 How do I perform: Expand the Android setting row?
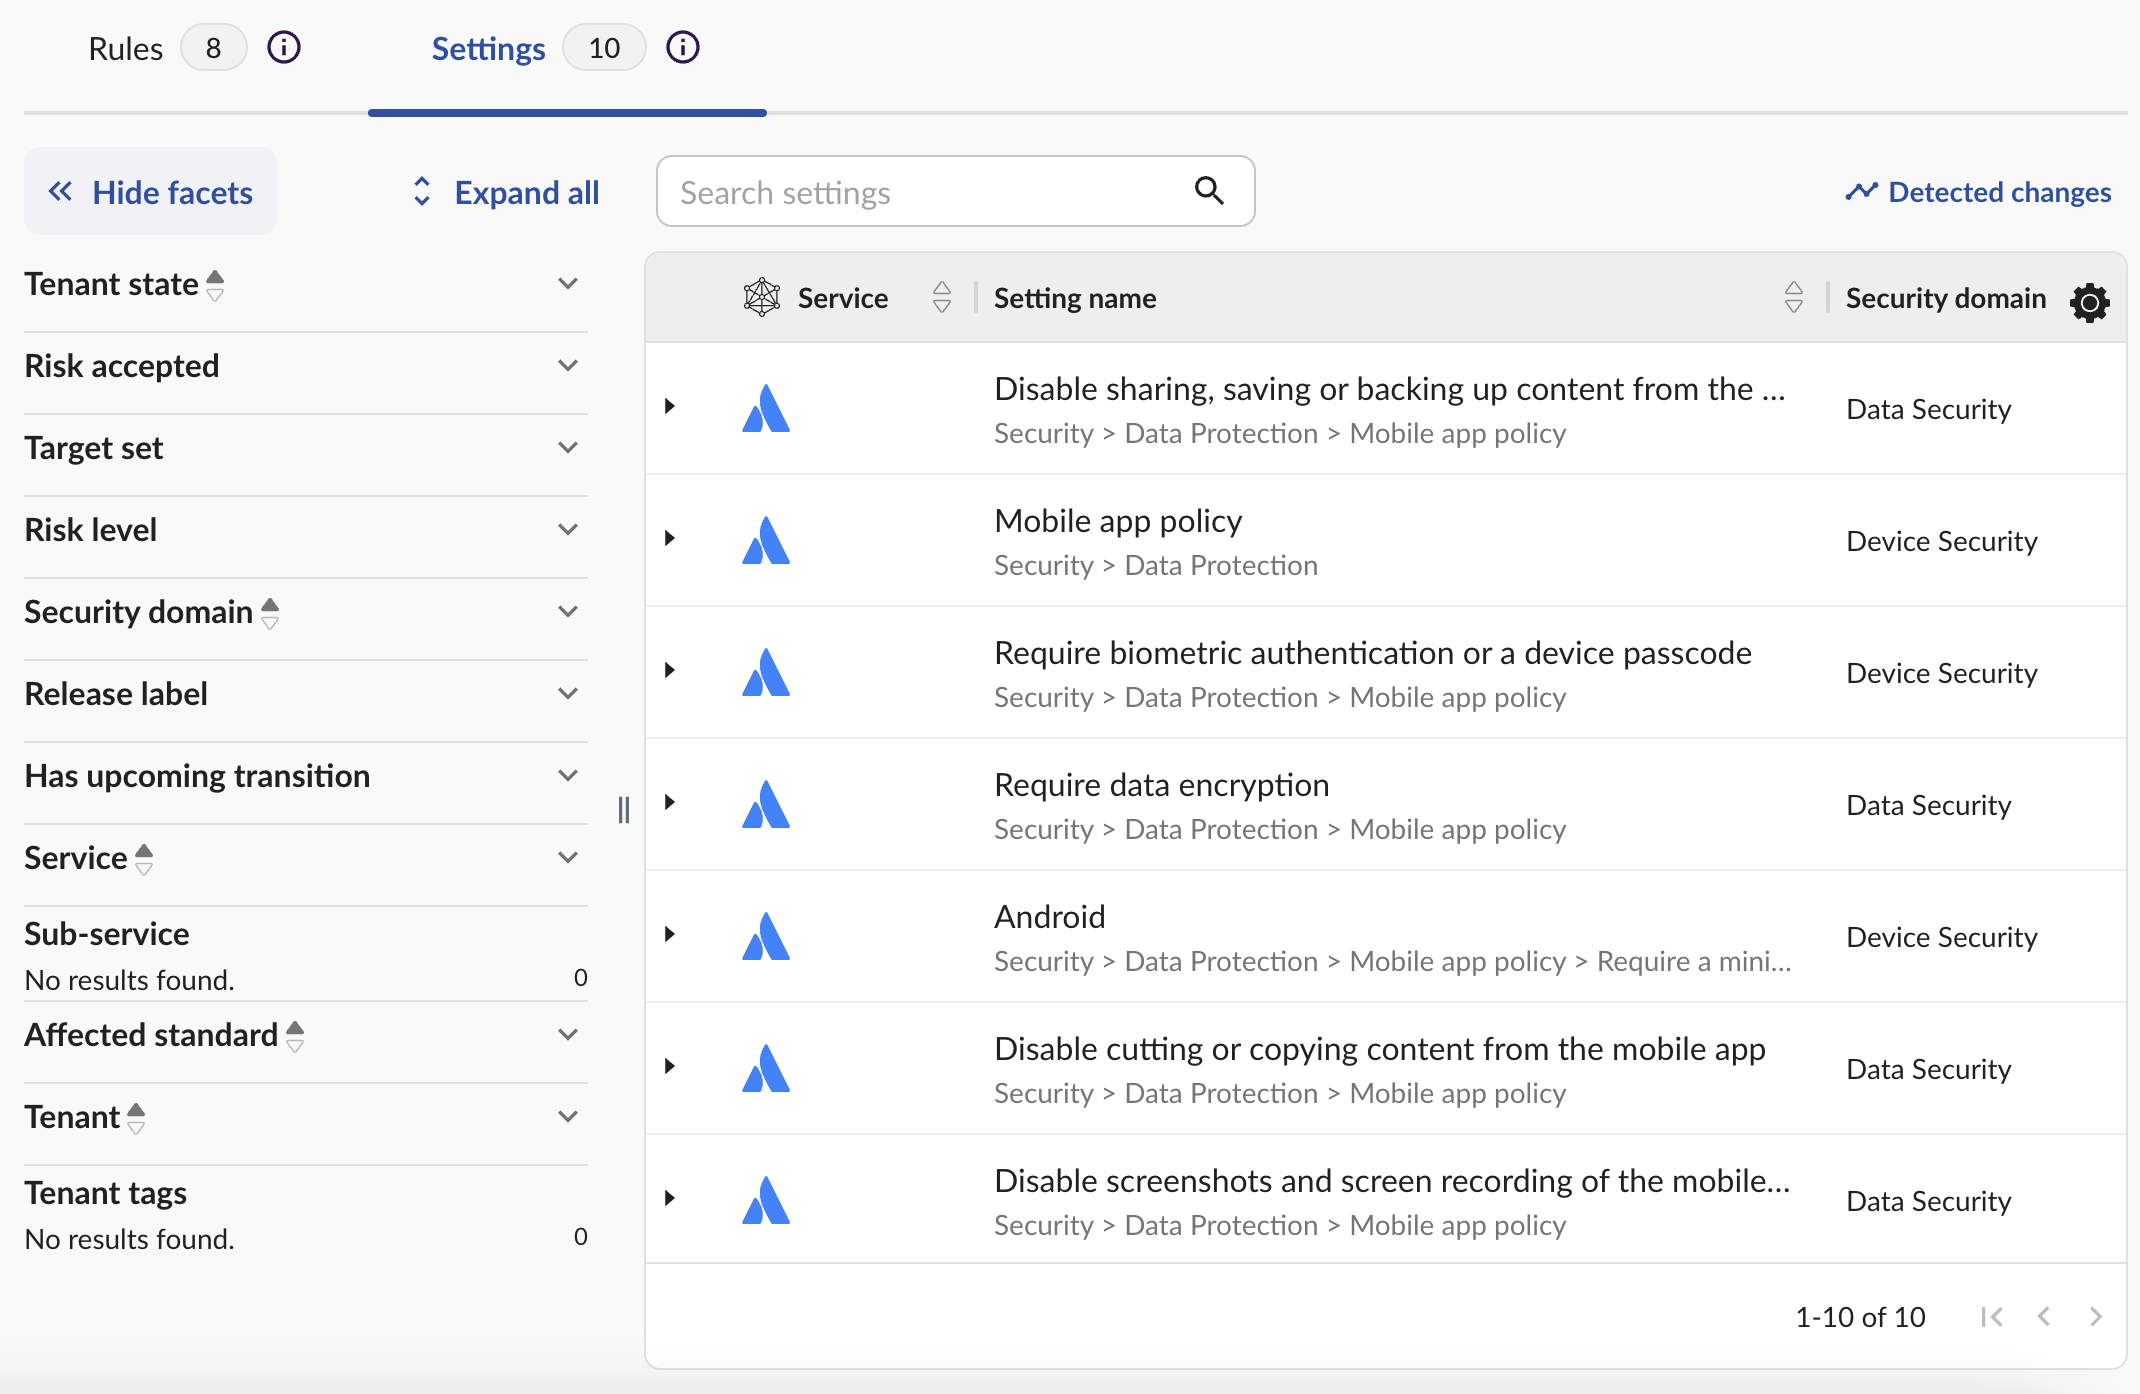click(x=670, y=935)
